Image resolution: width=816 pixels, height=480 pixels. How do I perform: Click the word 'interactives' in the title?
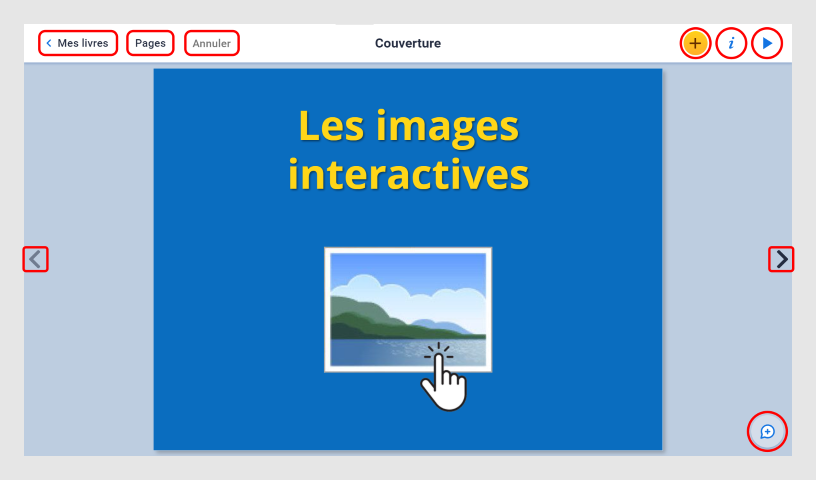pos(408,175)
